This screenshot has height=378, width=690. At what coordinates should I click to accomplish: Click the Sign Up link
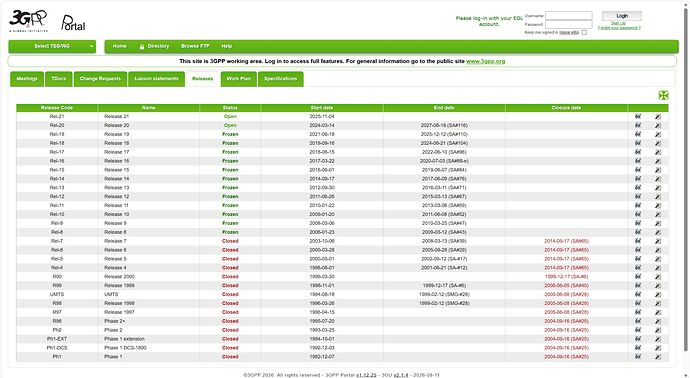coord(618,23)
